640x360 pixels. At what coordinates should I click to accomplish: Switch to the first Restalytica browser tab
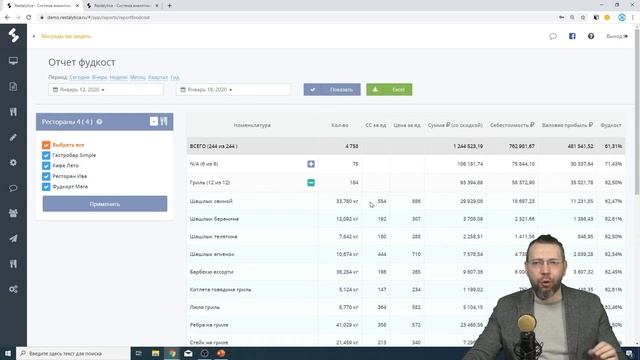pyautogui.click(x=42, y=6)
